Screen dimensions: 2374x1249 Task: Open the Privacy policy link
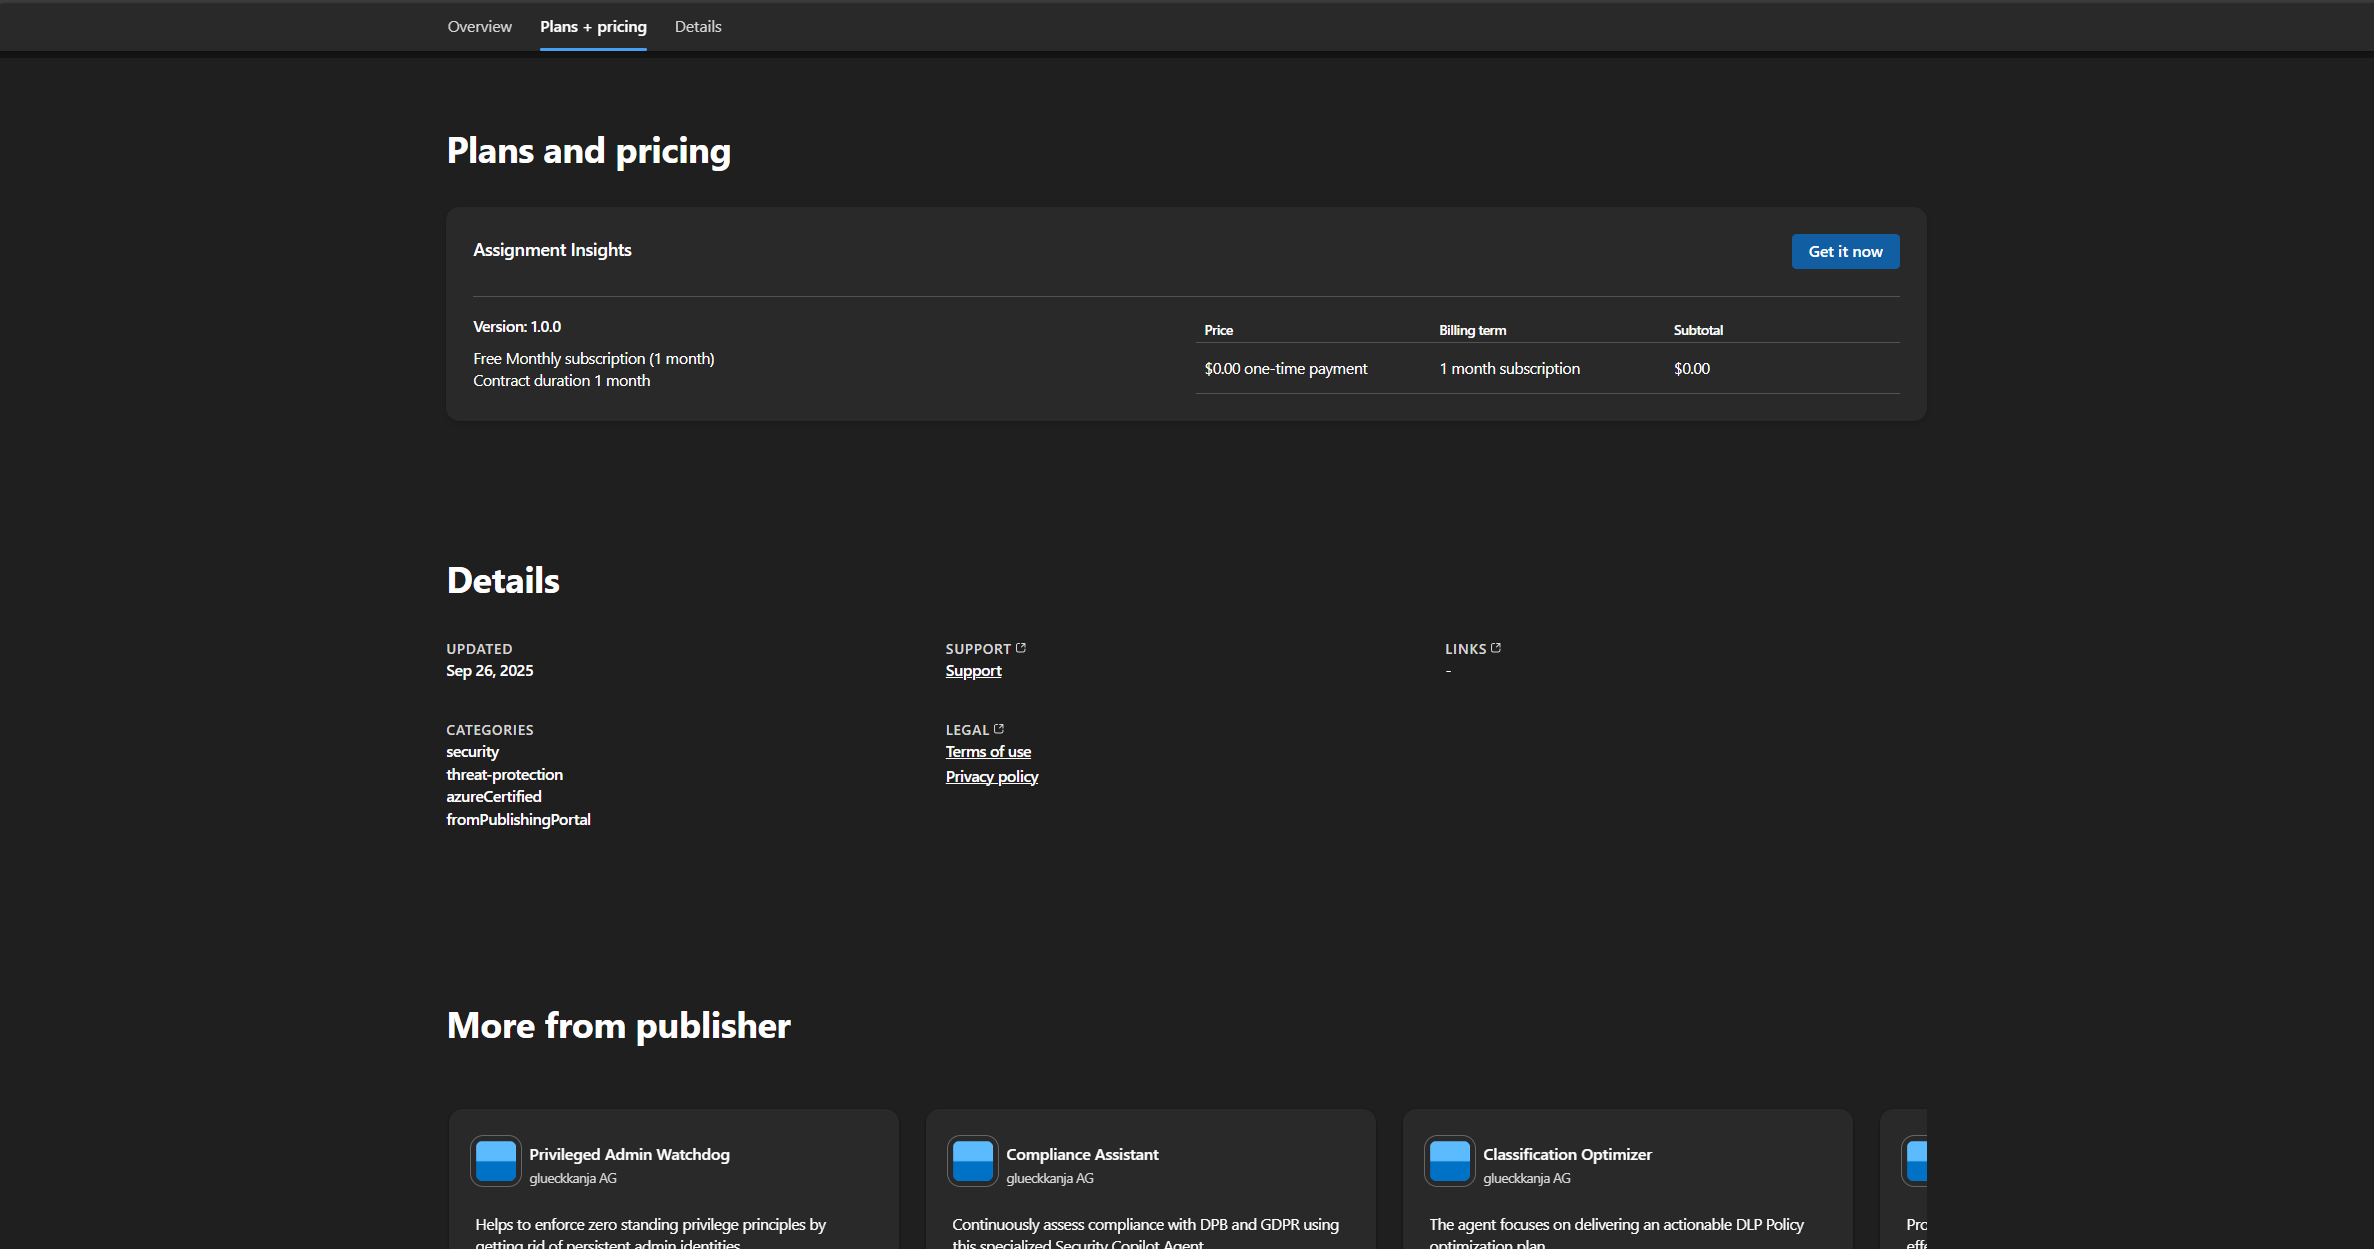click(992, 777)
